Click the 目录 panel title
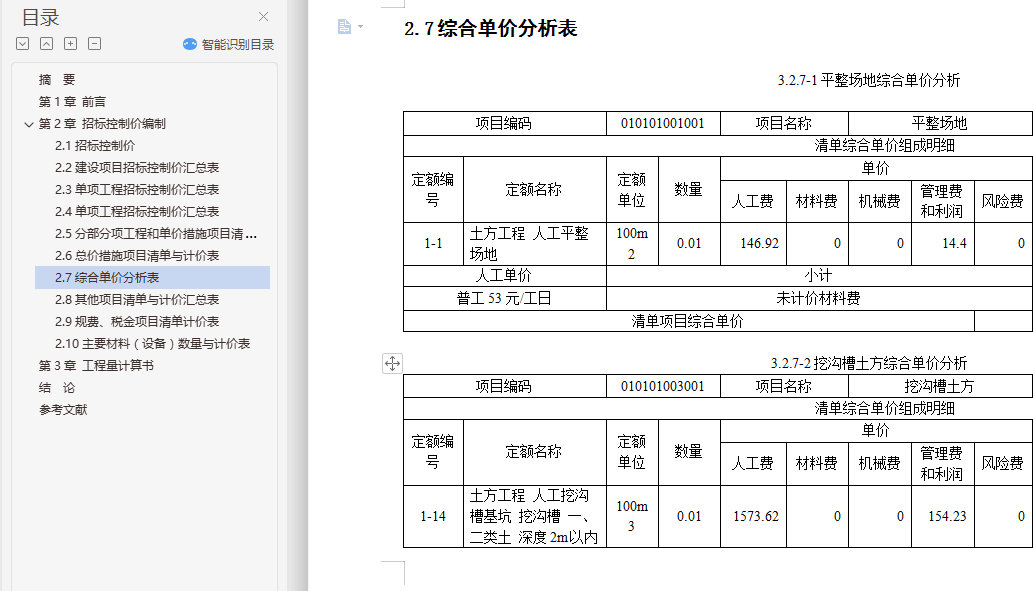 coord(40,18)
